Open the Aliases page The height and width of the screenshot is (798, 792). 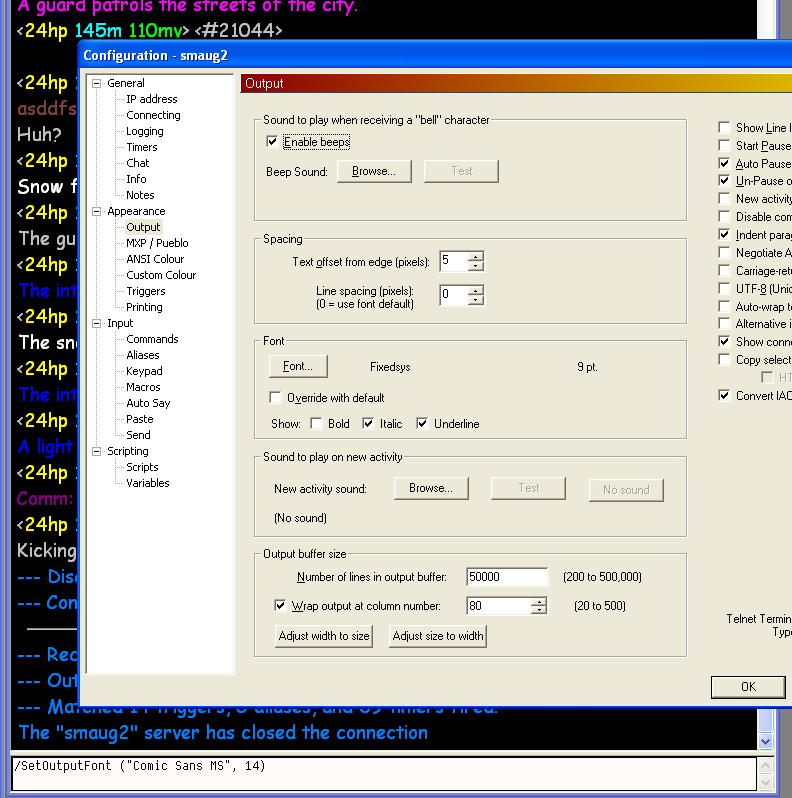[x=143, y=355]
